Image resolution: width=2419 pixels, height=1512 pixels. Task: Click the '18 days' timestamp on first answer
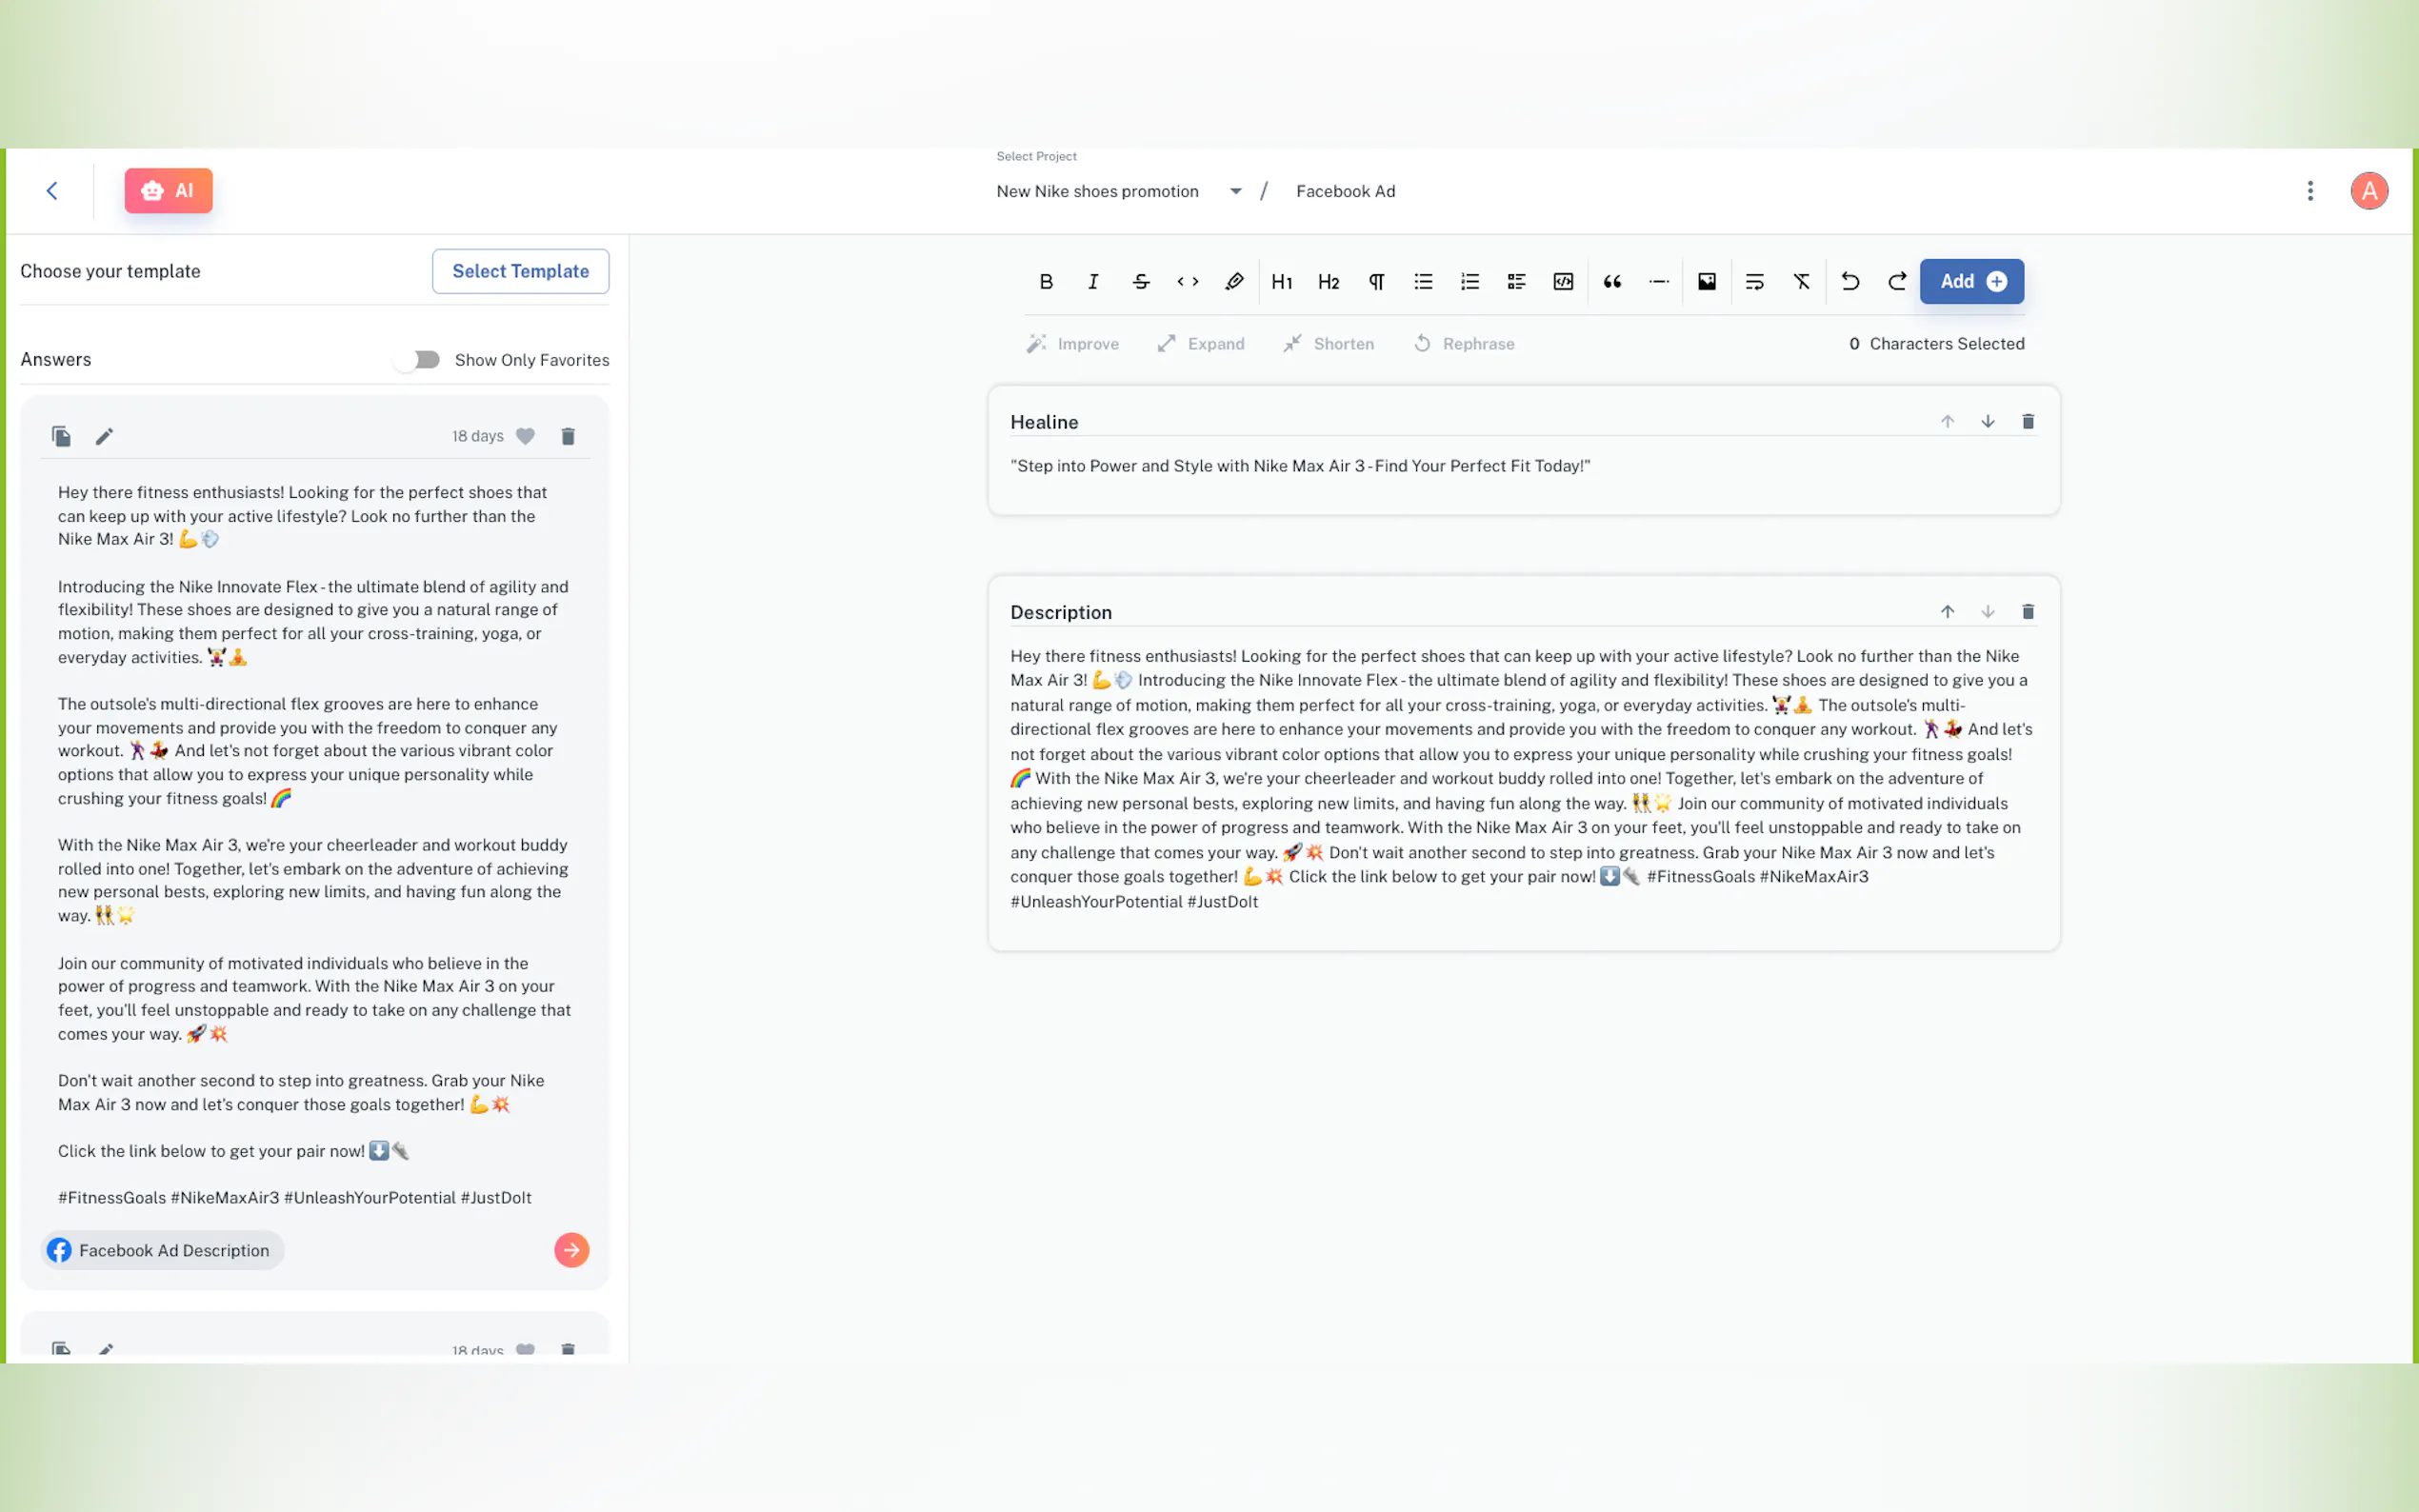tap(478, 436)
